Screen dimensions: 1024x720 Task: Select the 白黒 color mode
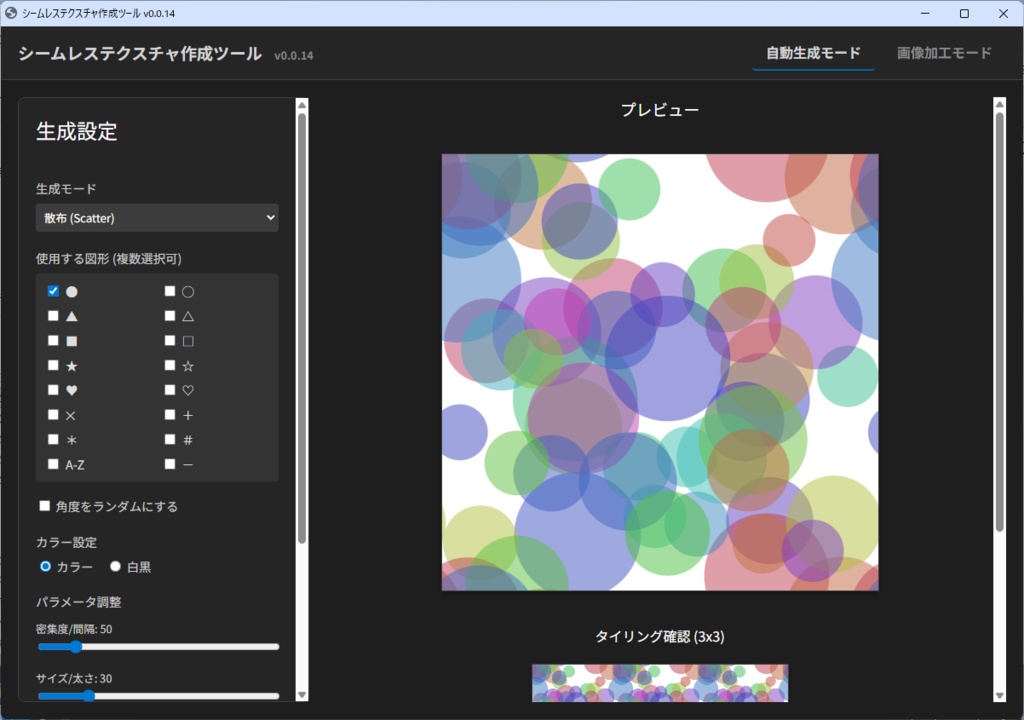114,566
